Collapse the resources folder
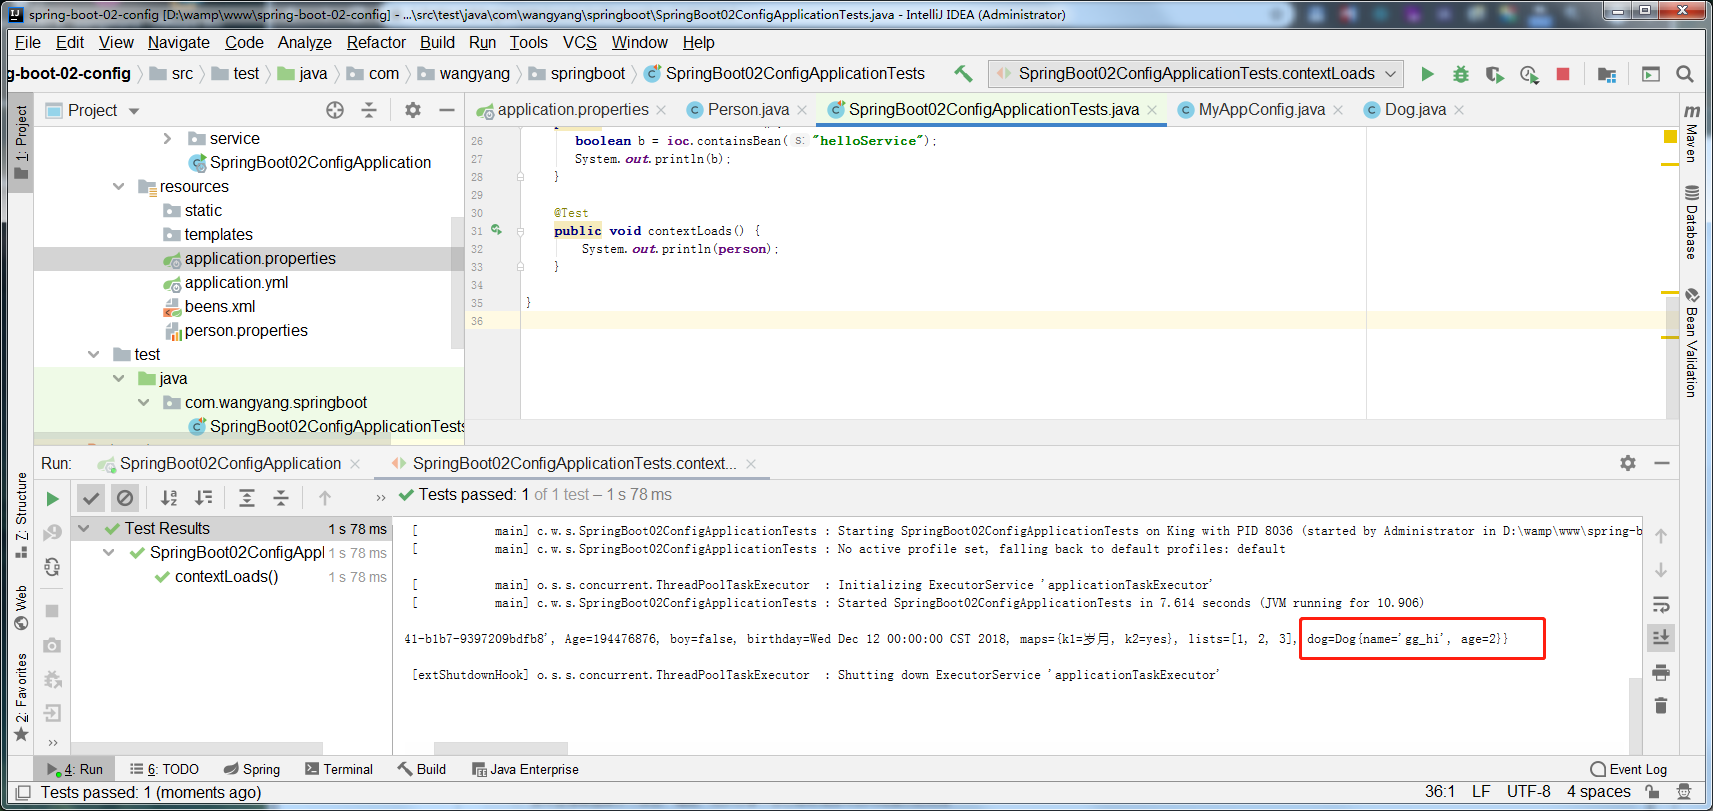Image resolution: width=1713 pixels, height=811 pixels. coord(119,187)
